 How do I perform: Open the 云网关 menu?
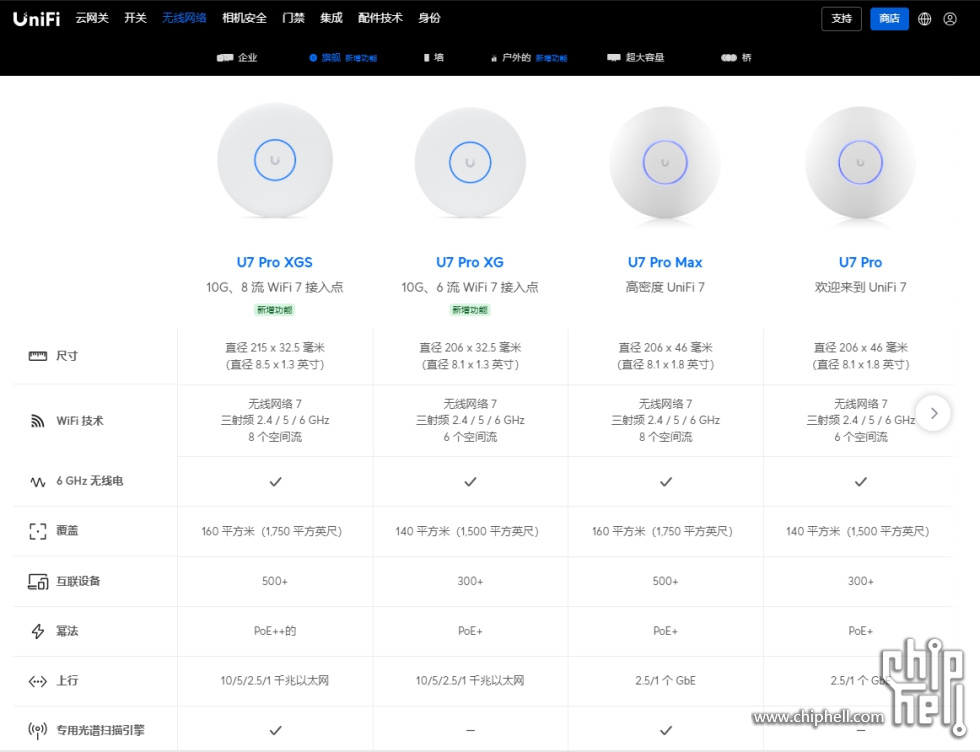(92, 18)
